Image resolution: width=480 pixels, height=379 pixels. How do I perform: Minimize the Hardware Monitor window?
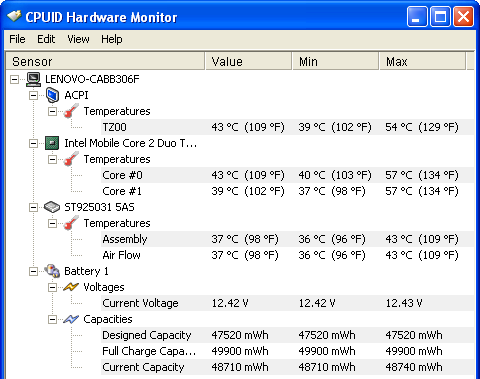pyautogui.click(x=417, y=16)
